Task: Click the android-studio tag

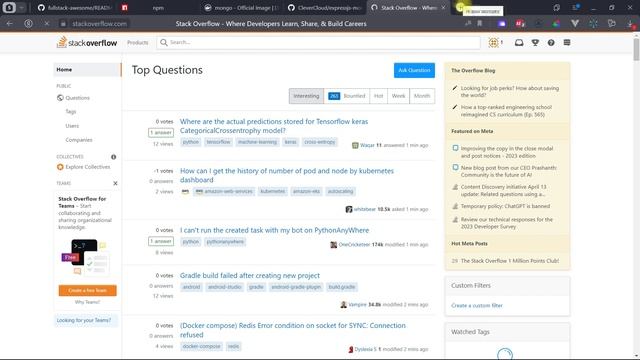Action: (x=224, y=287)
